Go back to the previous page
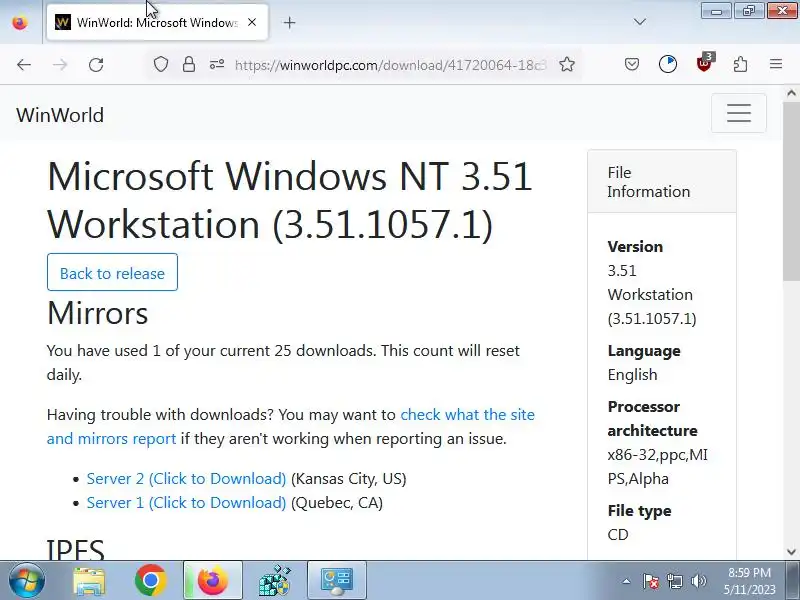The width and height of the screenshot is (800, 600). [24, 65]
